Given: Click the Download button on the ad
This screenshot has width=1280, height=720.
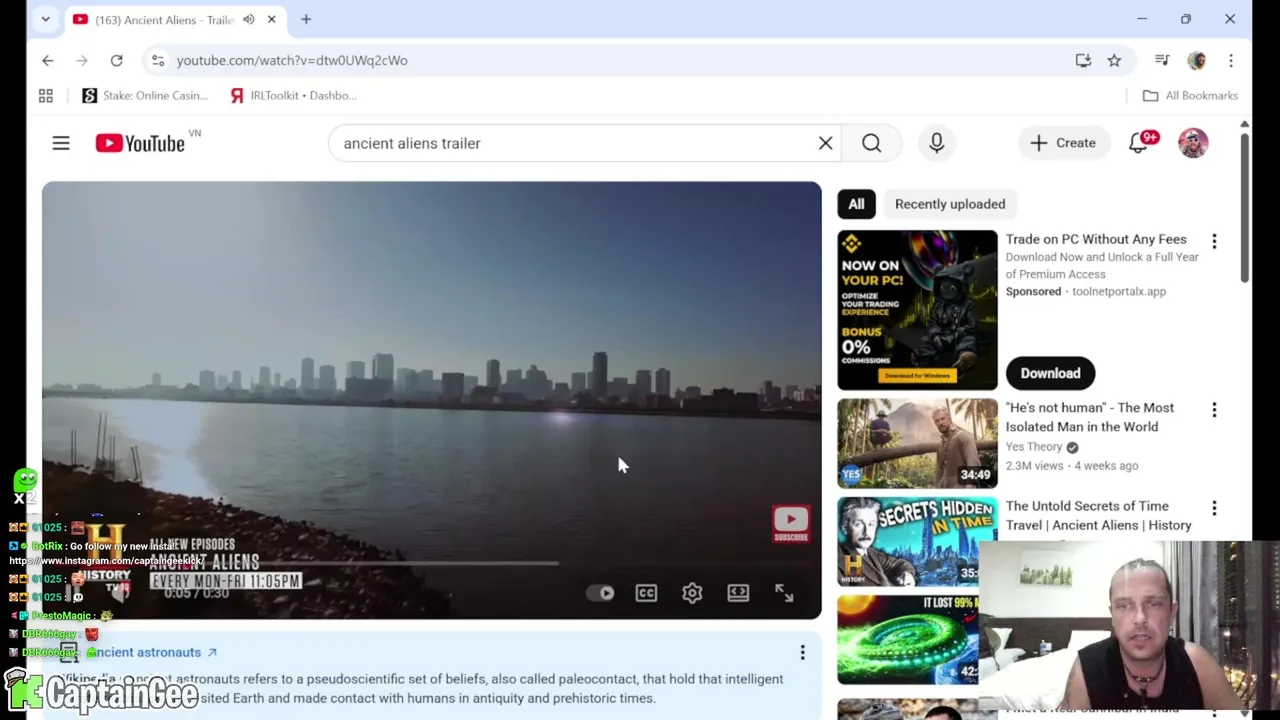Looking at the screenshot, I should (1050, 373).
